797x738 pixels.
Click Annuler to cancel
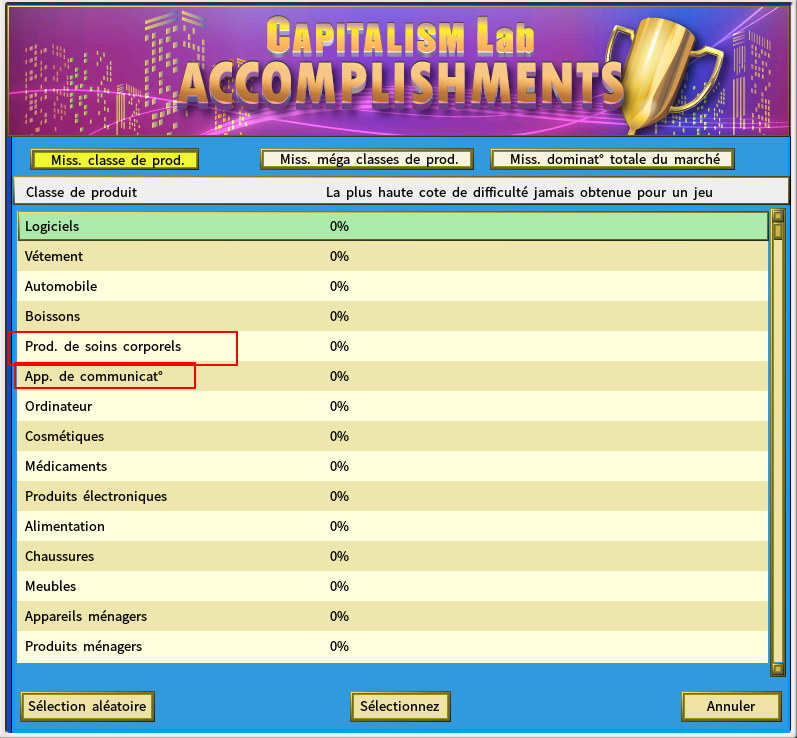[x=731, y=706]
